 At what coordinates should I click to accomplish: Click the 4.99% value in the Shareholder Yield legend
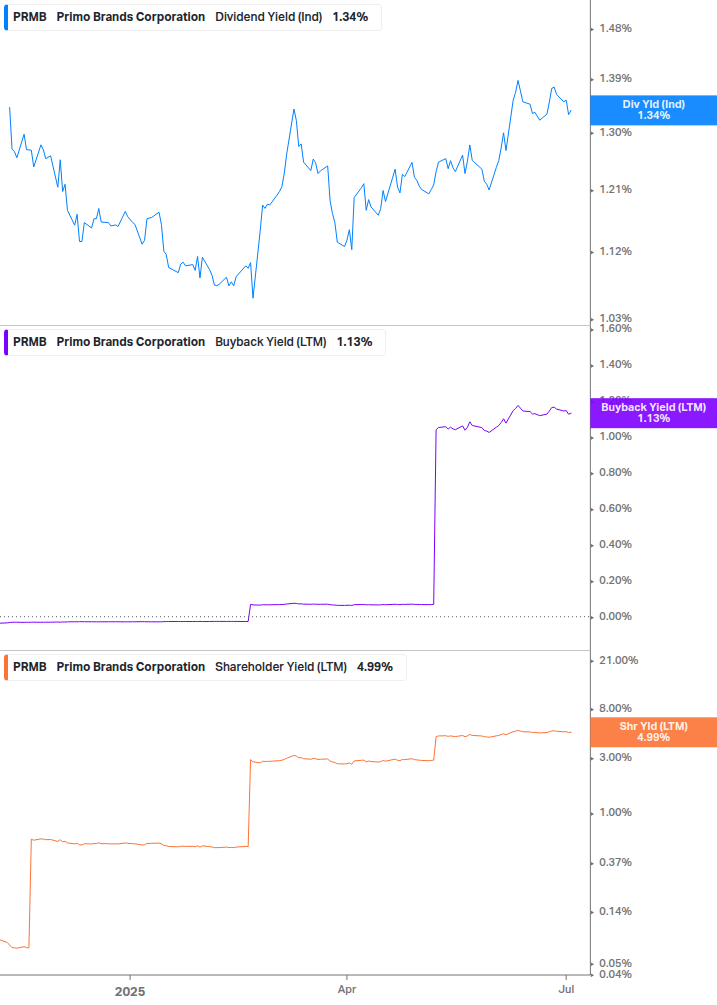pyautogui.click(x=375, y=667)
